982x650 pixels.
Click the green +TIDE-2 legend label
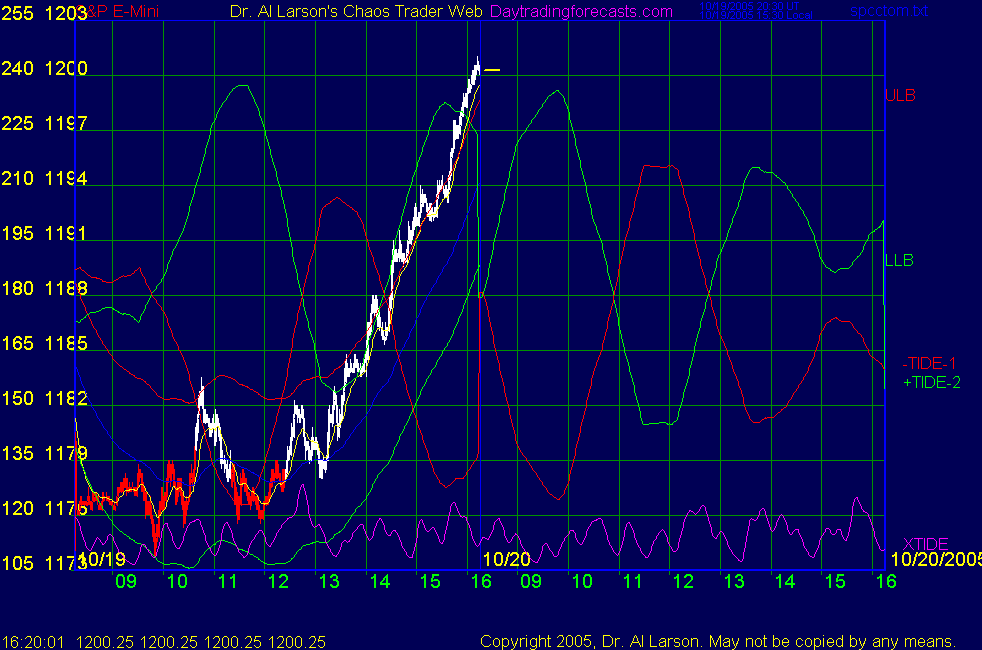(930, 382)
